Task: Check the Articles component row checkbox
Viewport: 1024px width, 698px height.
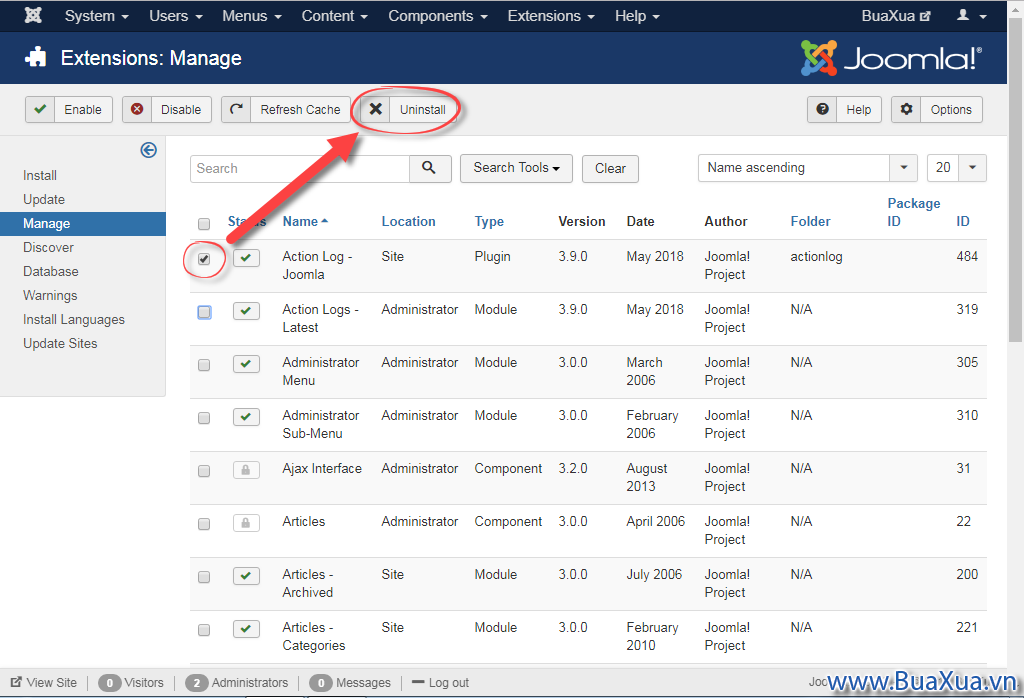Action: [204, 524]
